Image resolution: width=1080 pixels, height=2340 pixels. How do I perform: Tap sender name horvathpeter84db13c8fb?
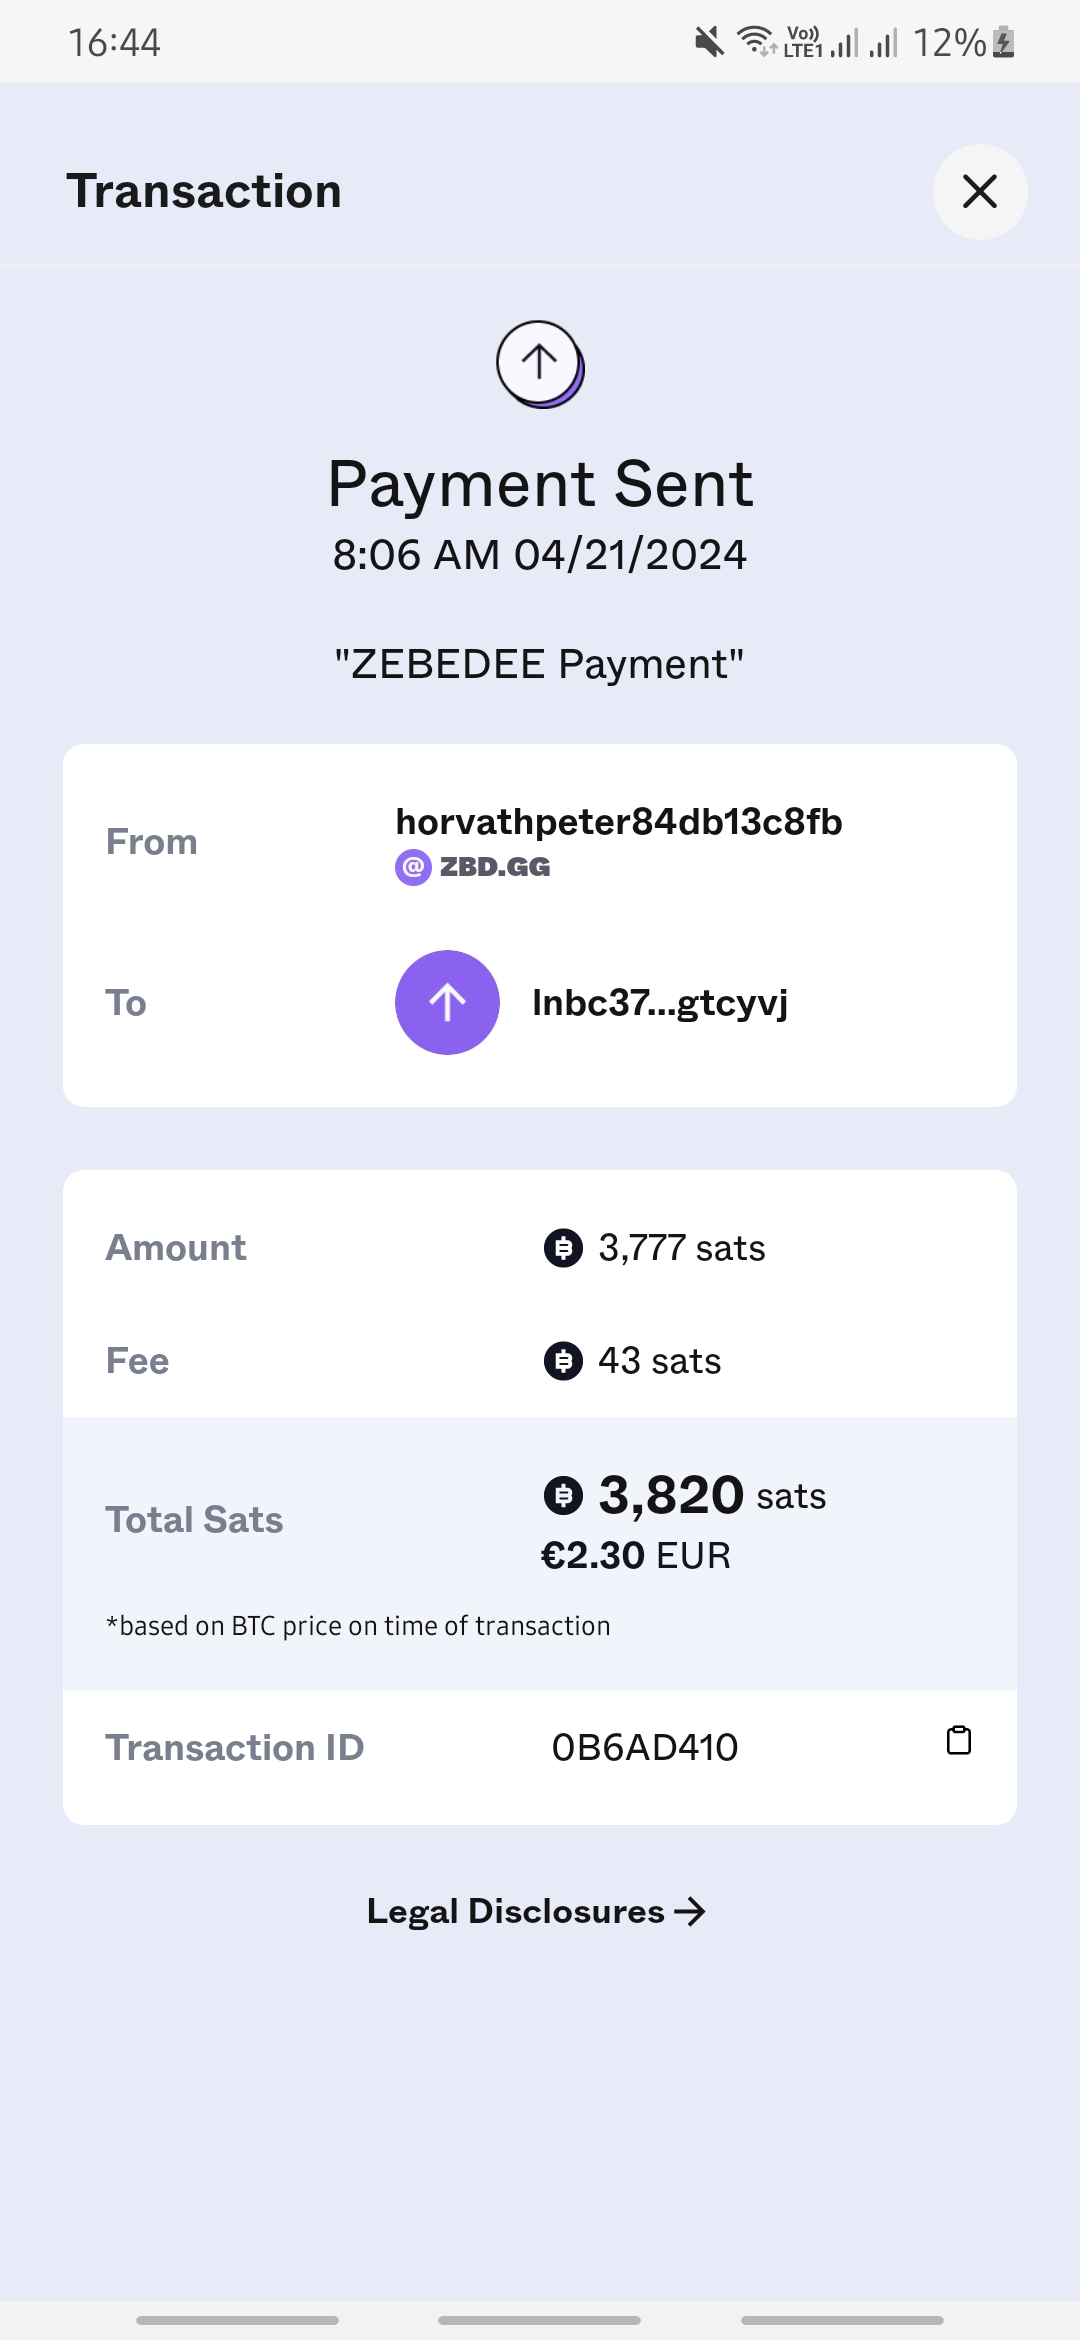click(x=619, y=822)
